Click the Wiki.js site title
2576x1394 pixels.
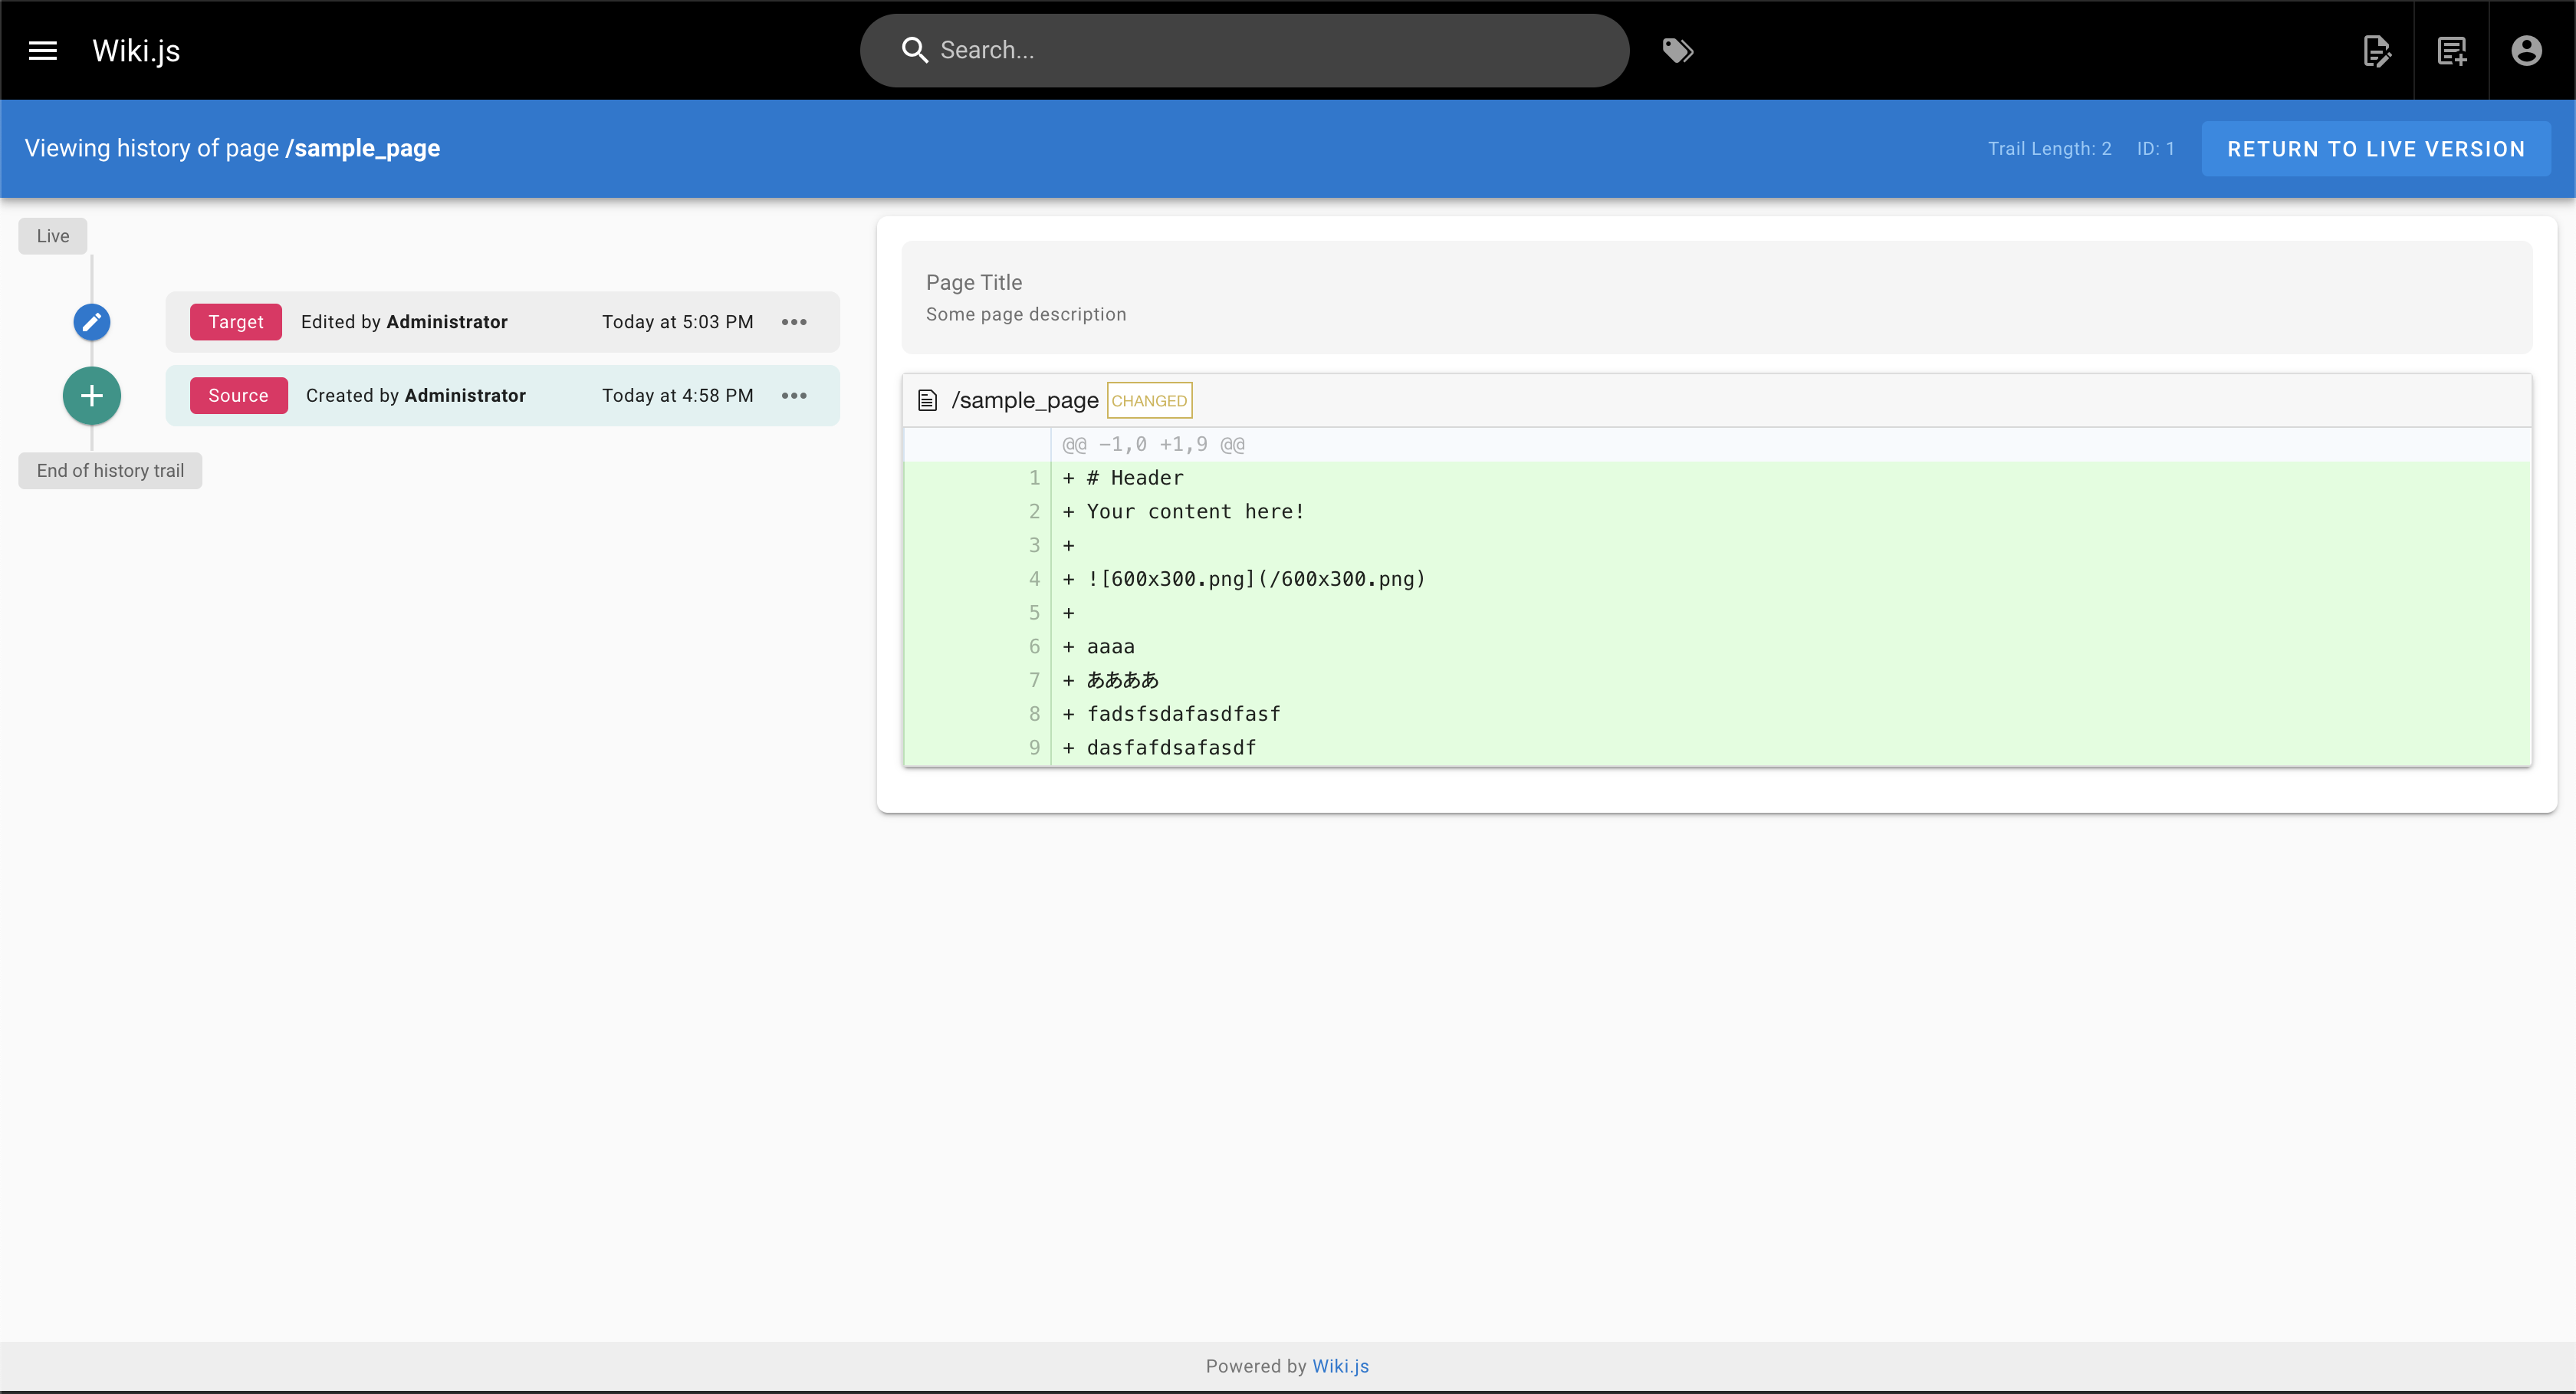pyautogui.click(x=136, y=50)
